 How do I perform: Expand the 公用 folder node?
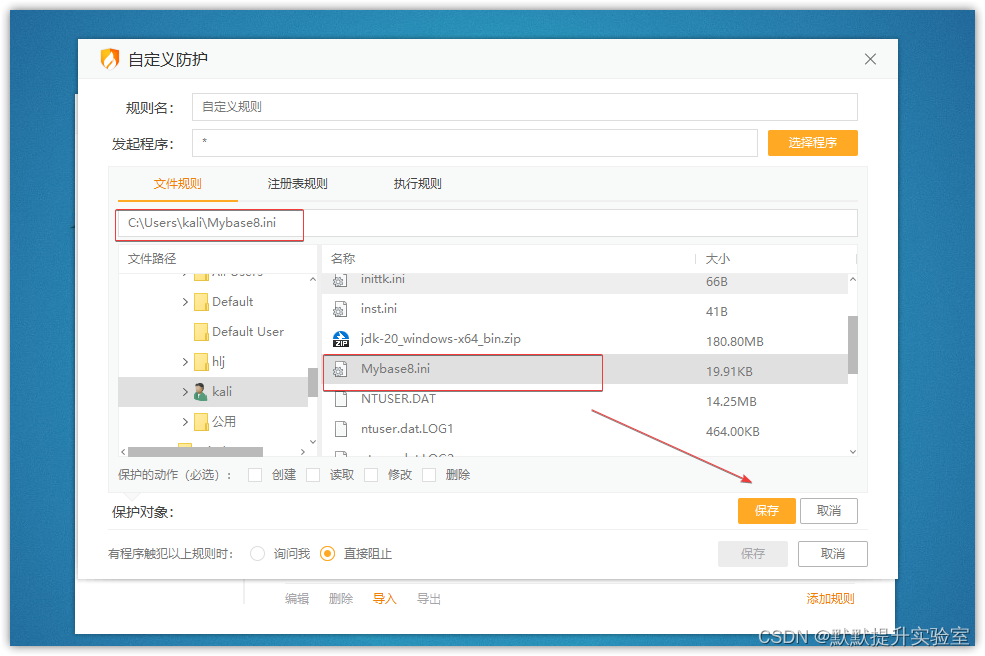point(185,422)
